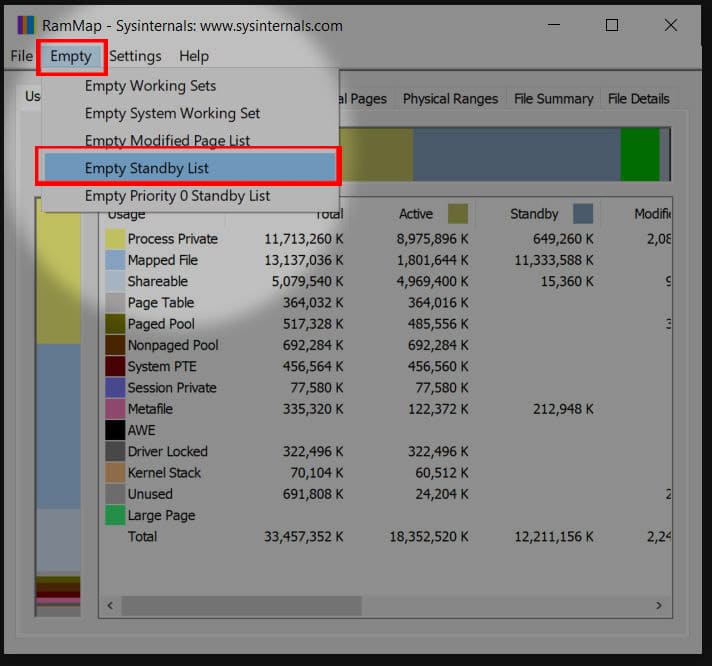Click the Unused color swatch
Image resolution: width=712 pixels, height=666 pixels.
115,494
